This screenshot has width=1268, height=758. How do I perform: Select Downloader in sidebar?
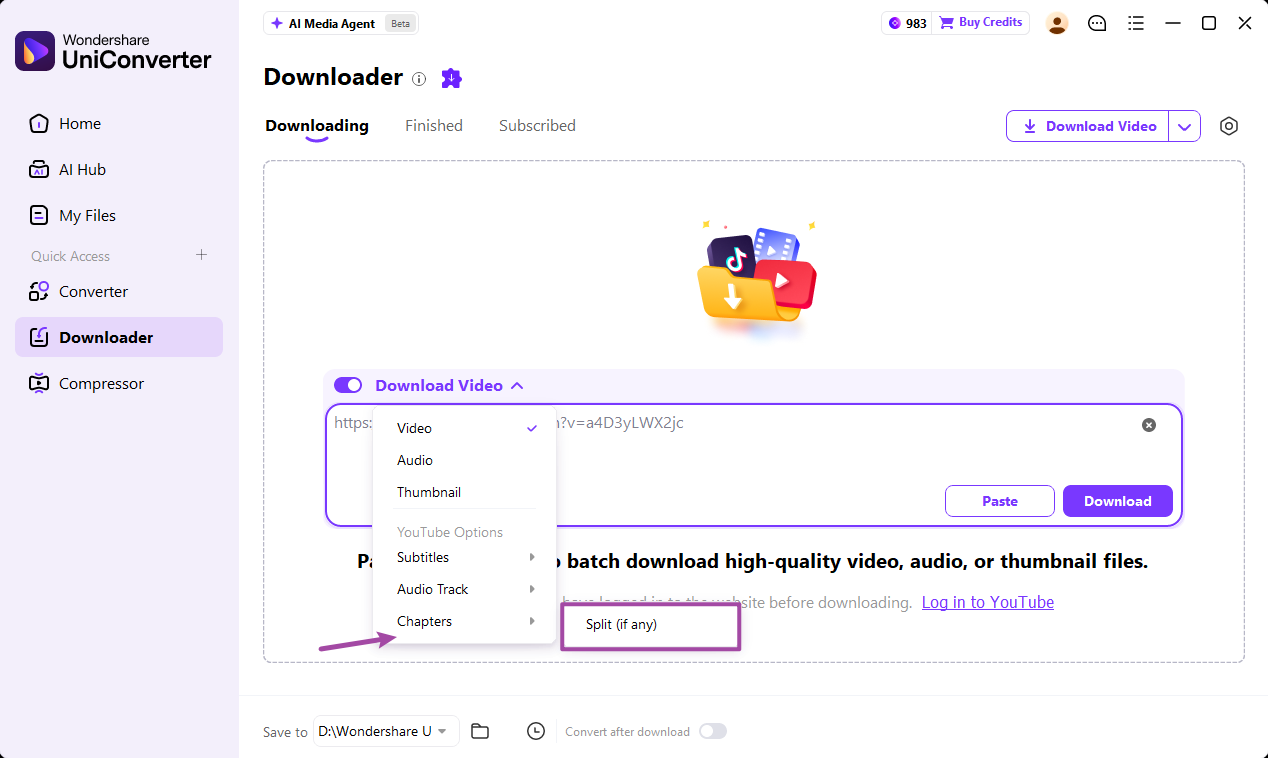click(x=119, y=338)
